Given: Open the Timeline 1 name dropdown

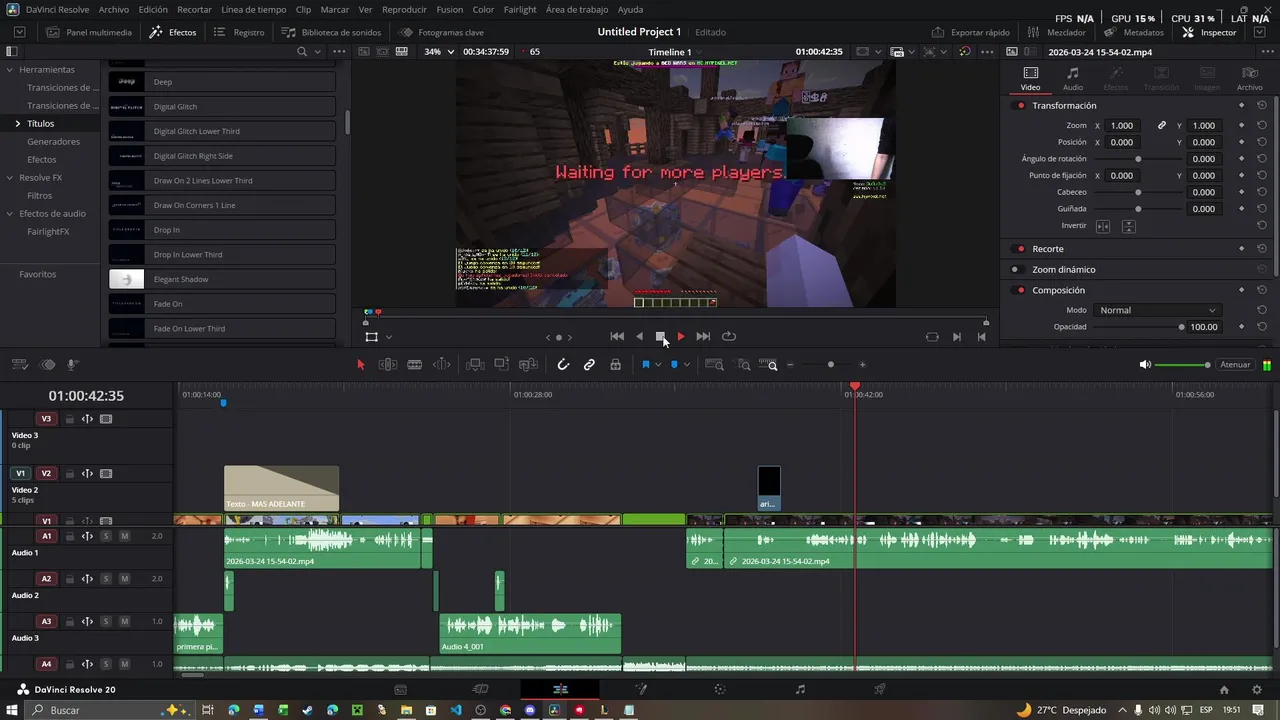Looking at the screenshot, I should point(675,52).
